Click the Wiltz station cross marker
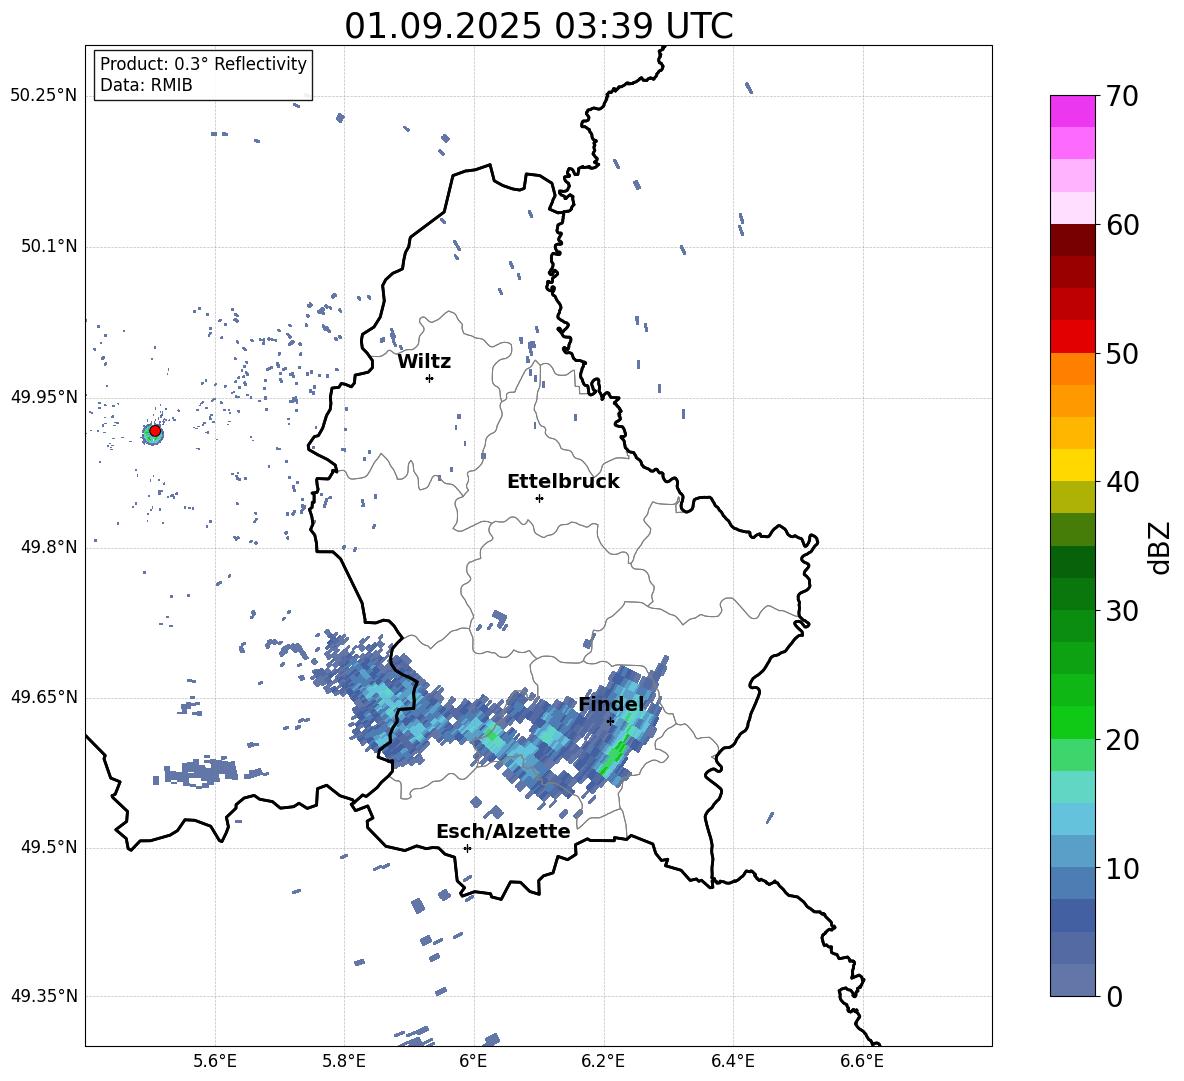Viewport: 1184px width, 1081px height. (430, 378)
